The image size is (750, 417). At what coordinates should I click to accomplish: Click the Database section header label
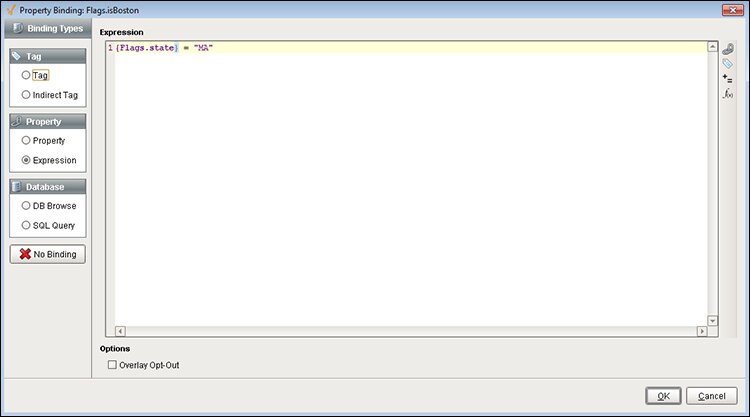45,187
